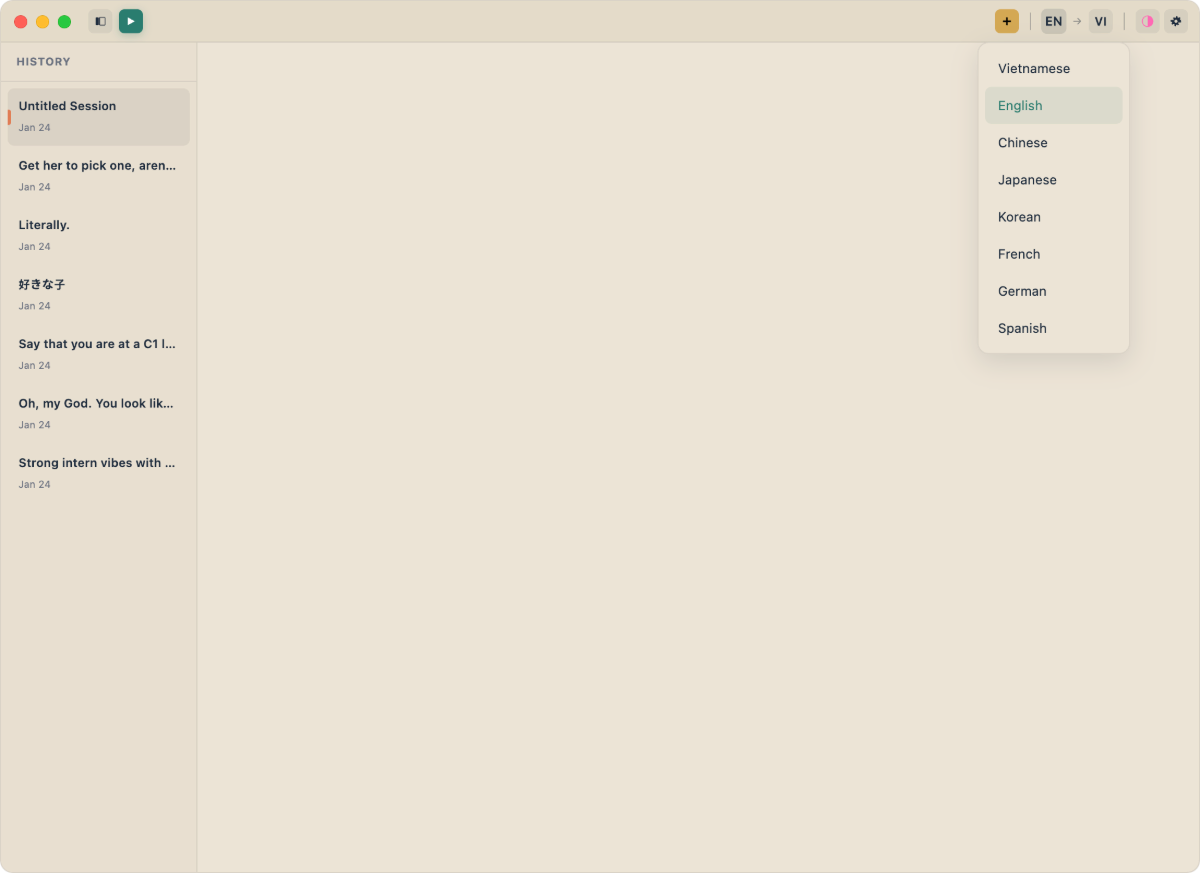Toggle the theme with the half-circle icon
1200x873 pixels.
coord(1147,20)
